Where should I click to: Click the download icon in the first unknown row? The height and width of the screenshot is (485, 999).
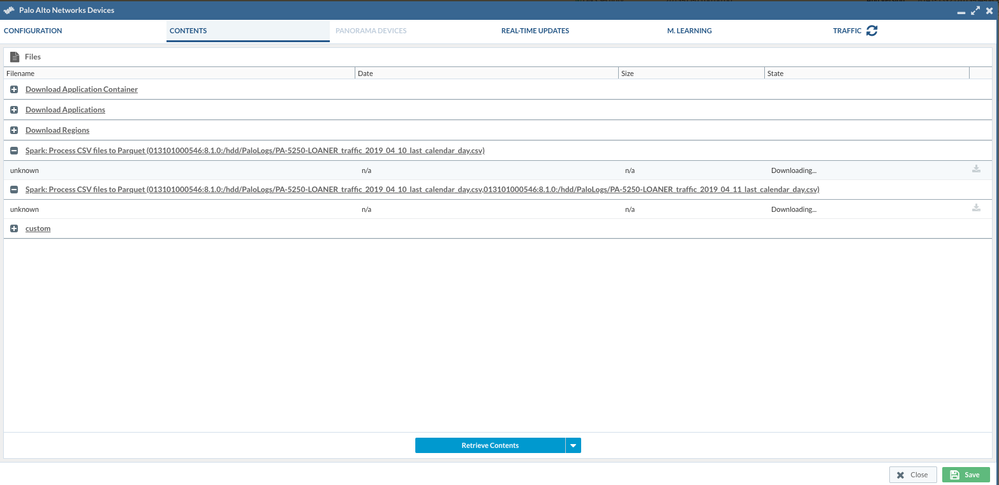pos(976,170)
